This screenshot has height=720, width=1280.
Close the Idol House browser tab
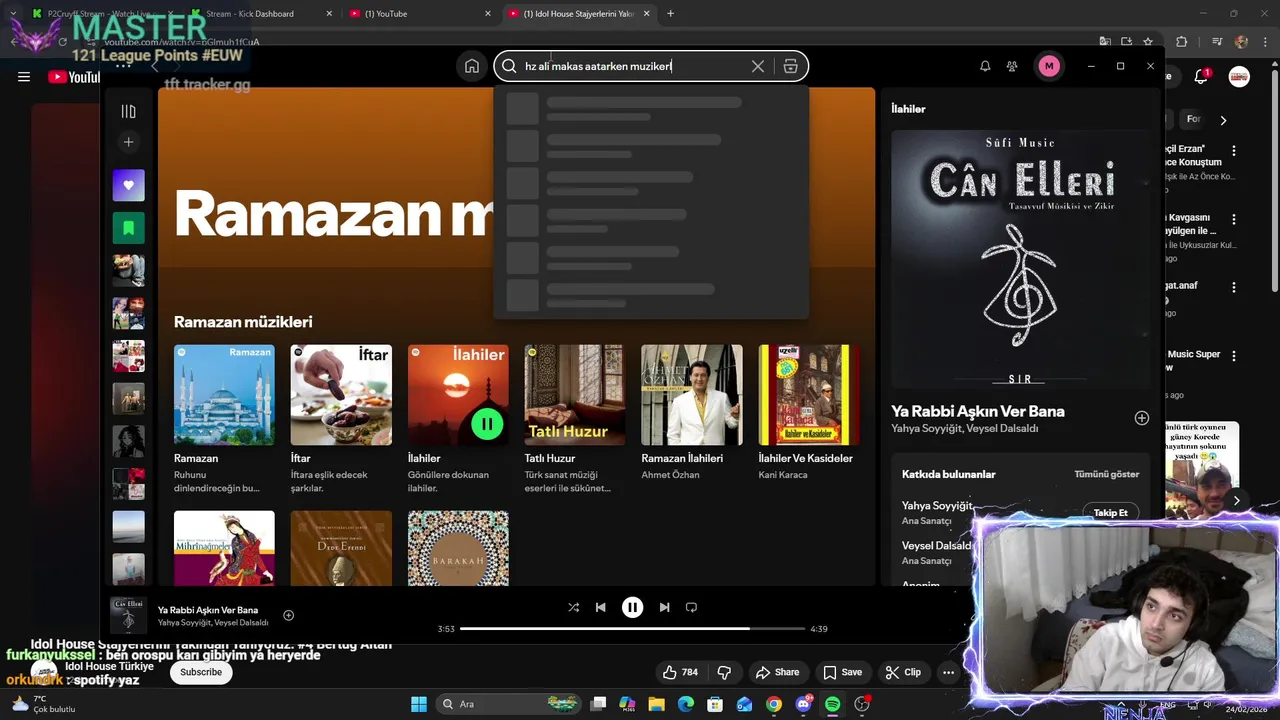(646, 14)
